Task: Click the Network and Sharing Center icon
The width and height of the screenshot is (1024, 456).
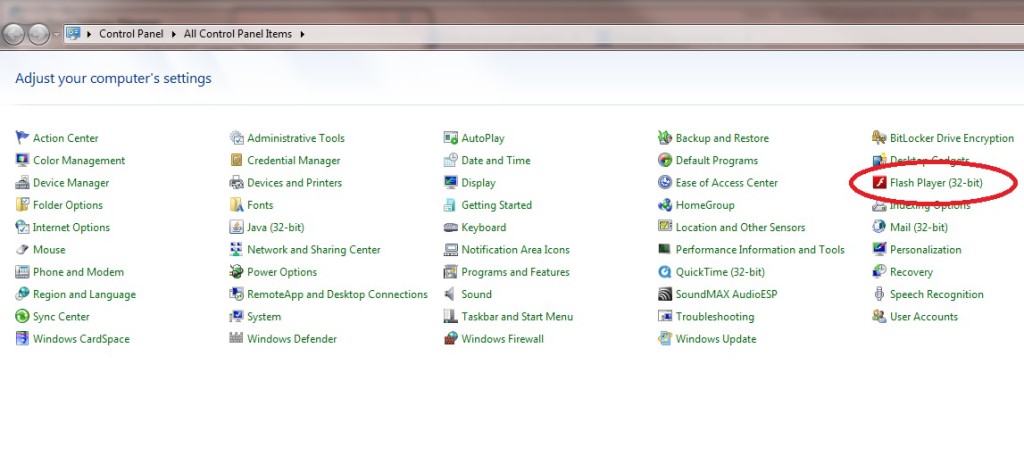Action: pyautogui.click(x=236, y=250)
